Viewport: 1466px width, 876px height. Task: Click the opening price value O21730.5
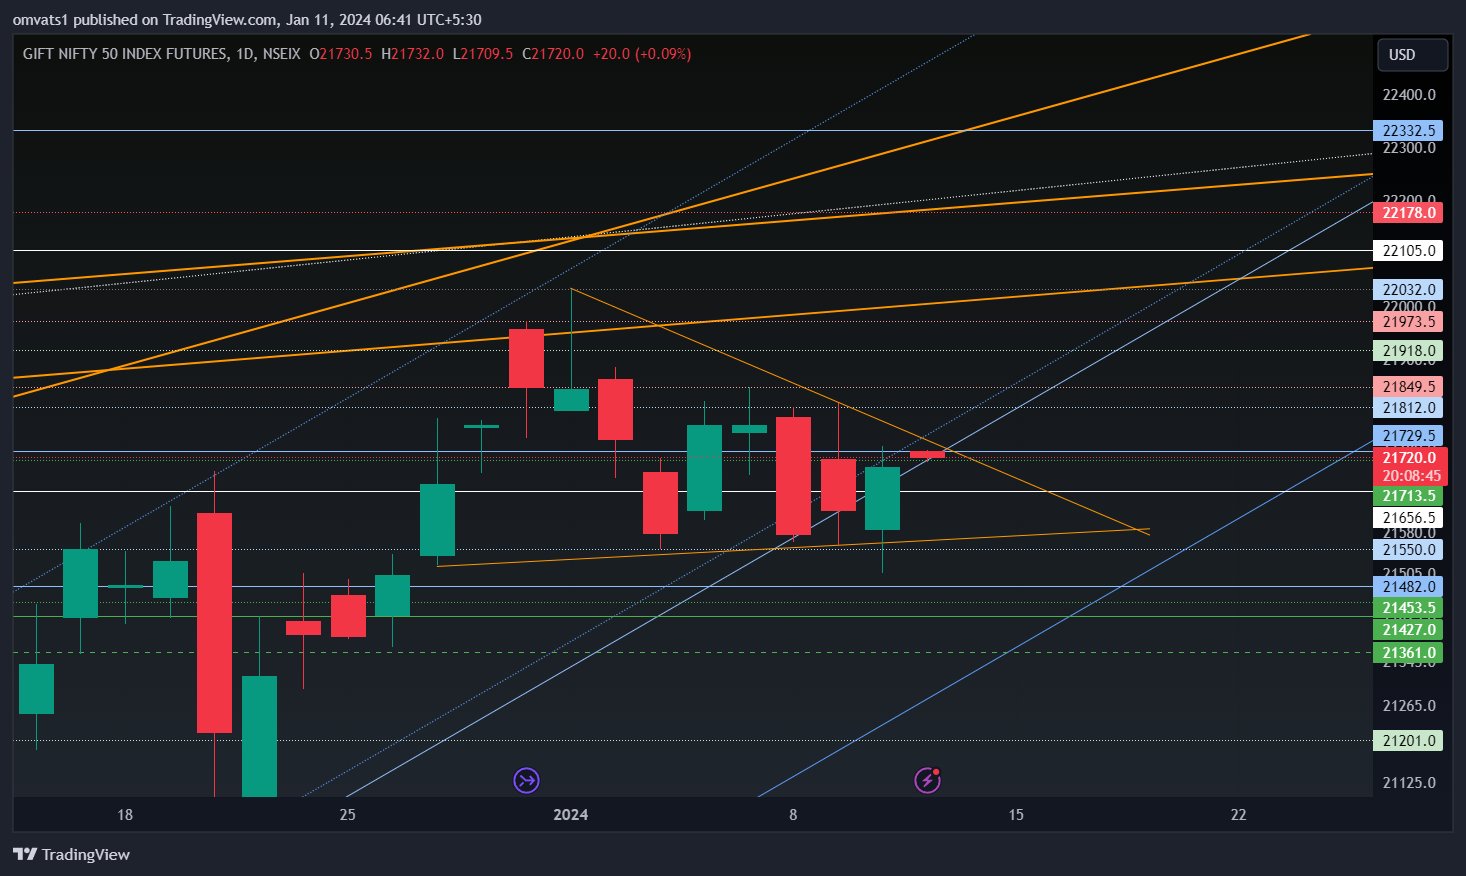click(340, 54)
